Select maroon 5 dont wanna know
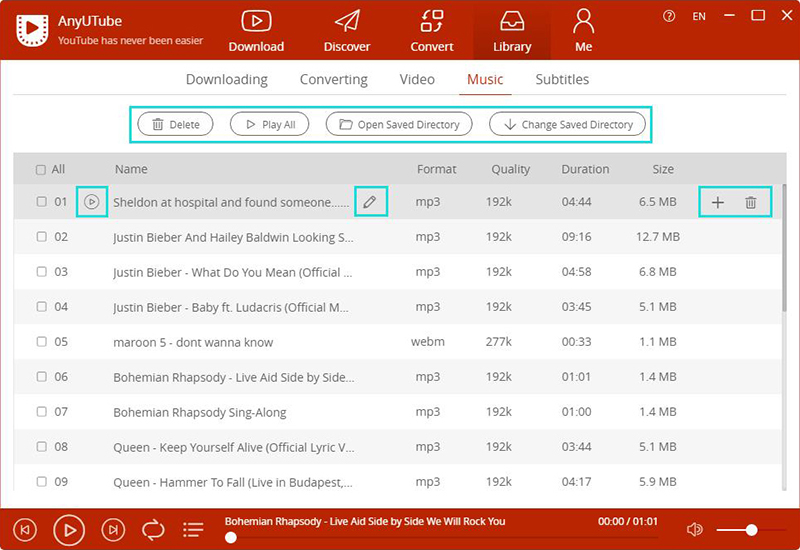Screen dimensions: 800x550 pyautogui.click(x=193, y=342)
